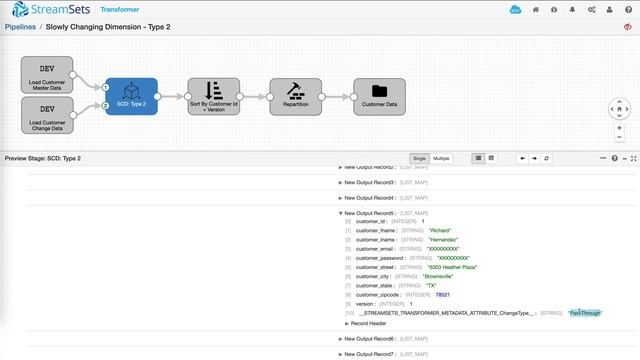
Task: Click customer_state value "TX"
Action: tap(431, 286)
